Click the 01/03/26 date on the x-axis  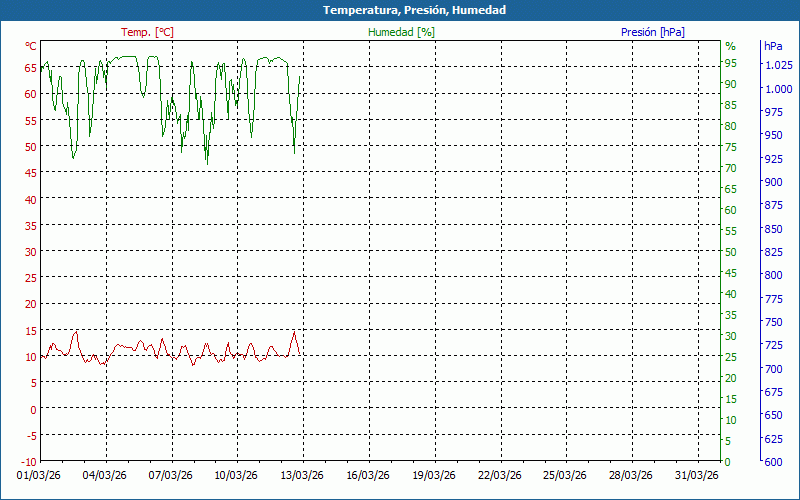39,475
